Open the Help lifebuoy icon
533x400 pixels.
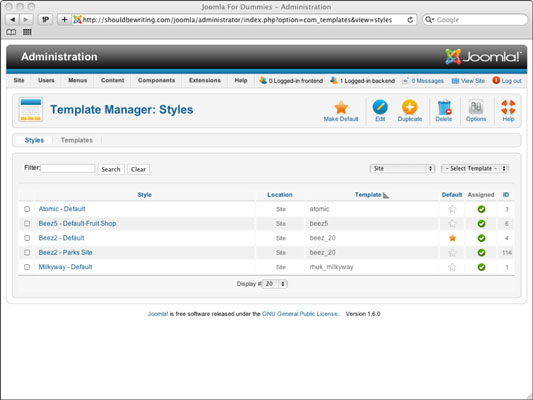pyautogui.click(x=508, y=107)
